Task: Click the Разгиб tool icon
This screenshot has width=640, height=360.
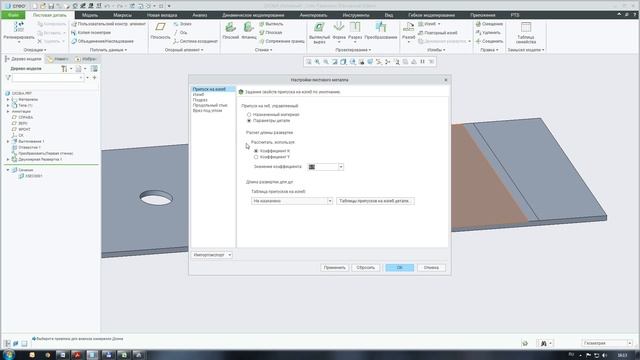Action: pyautogui.click(x=408, y=27)
